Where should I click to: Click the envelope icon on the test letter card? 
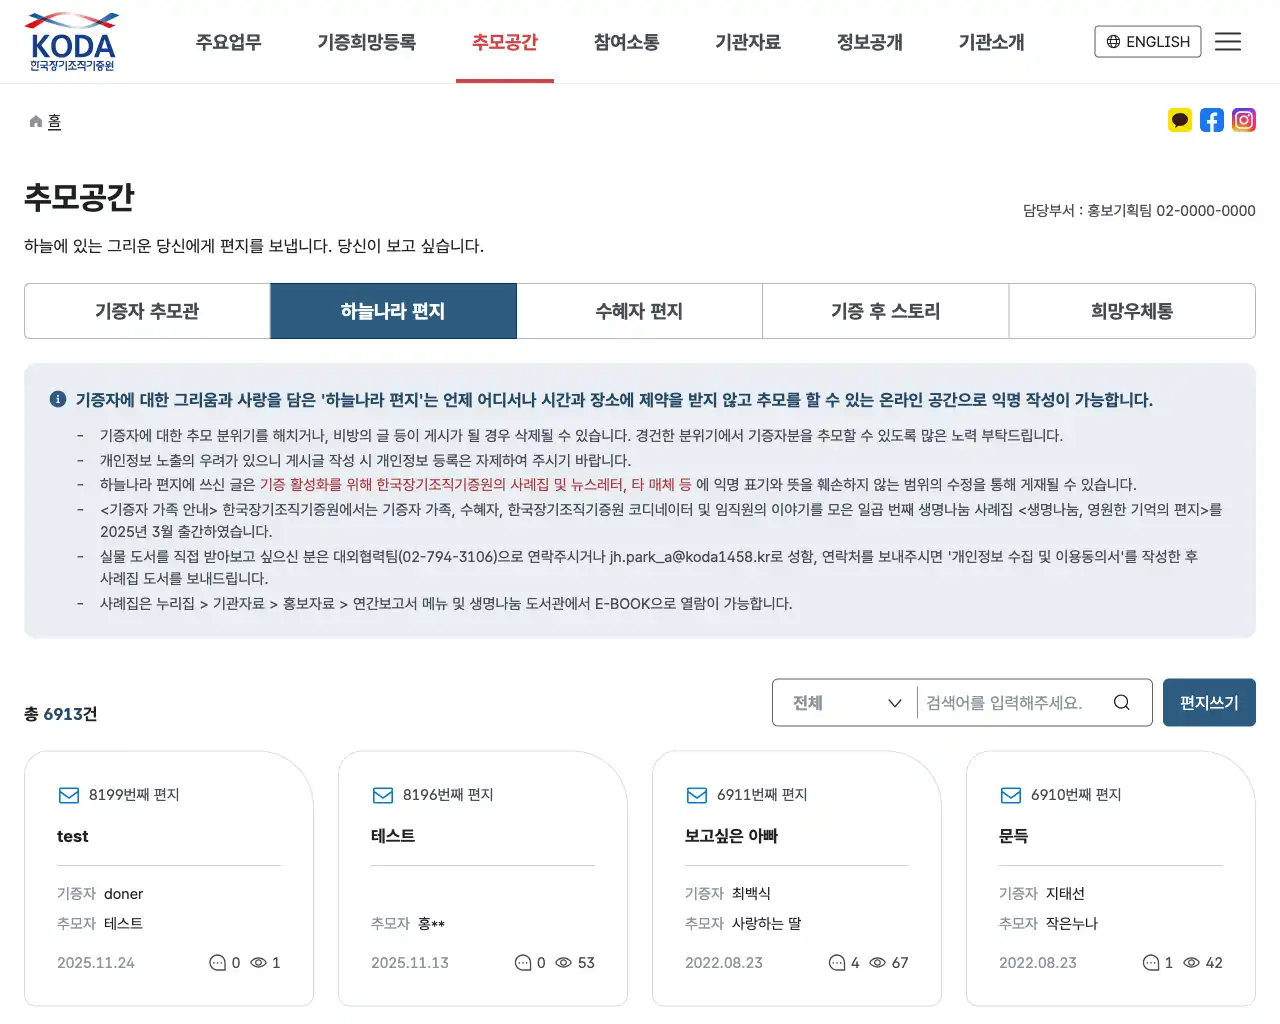click(68, 795)
